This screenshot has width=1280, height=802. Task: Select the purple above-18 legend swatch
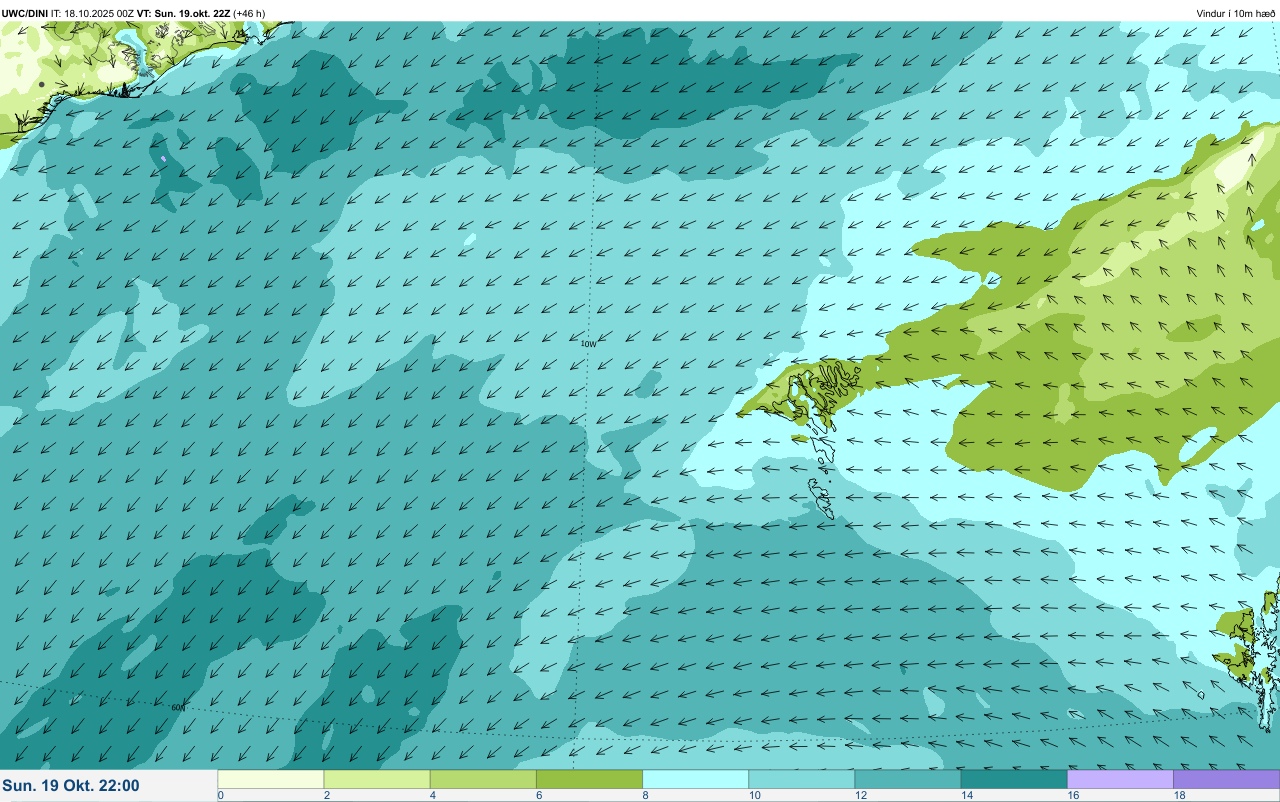(x=1226, y=779)
